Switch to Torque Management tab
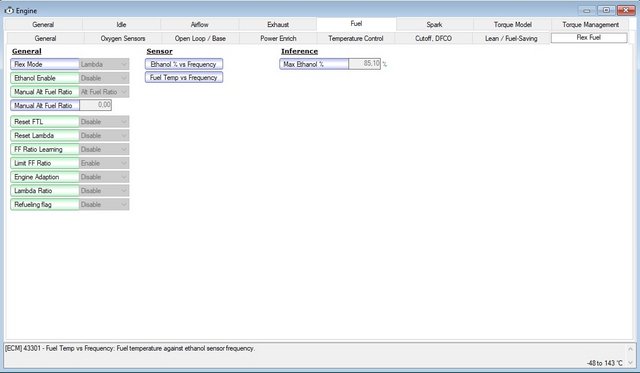This screenshot has width=640, height=373. point(591,24)
